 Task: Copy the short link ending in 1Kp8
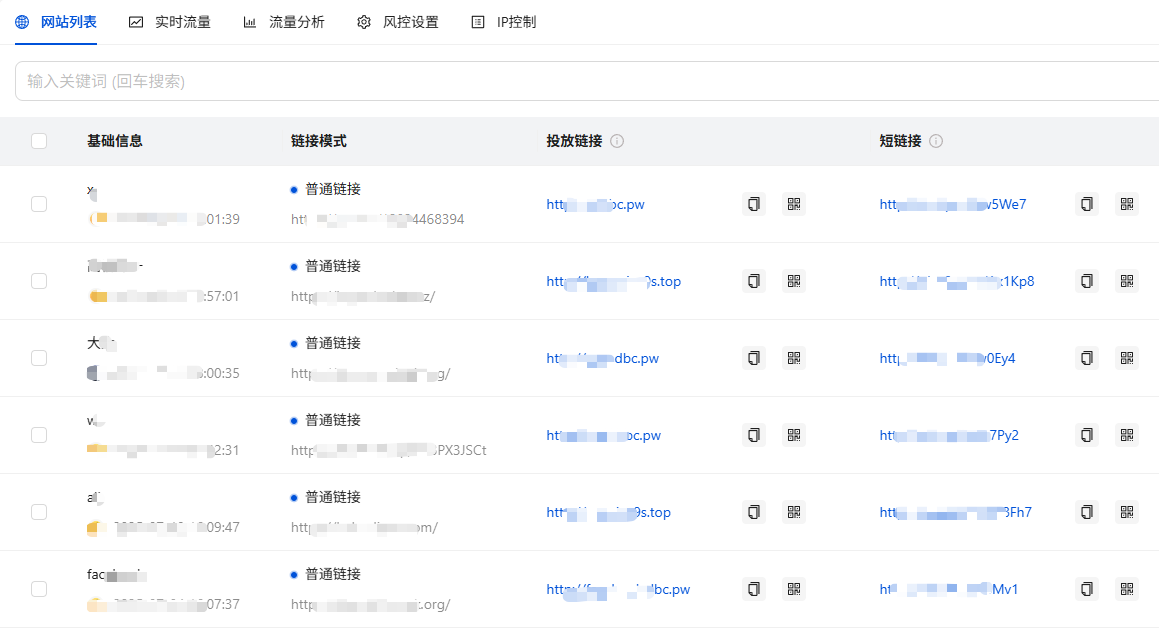pyautogui.click(x=1087, y=281)
